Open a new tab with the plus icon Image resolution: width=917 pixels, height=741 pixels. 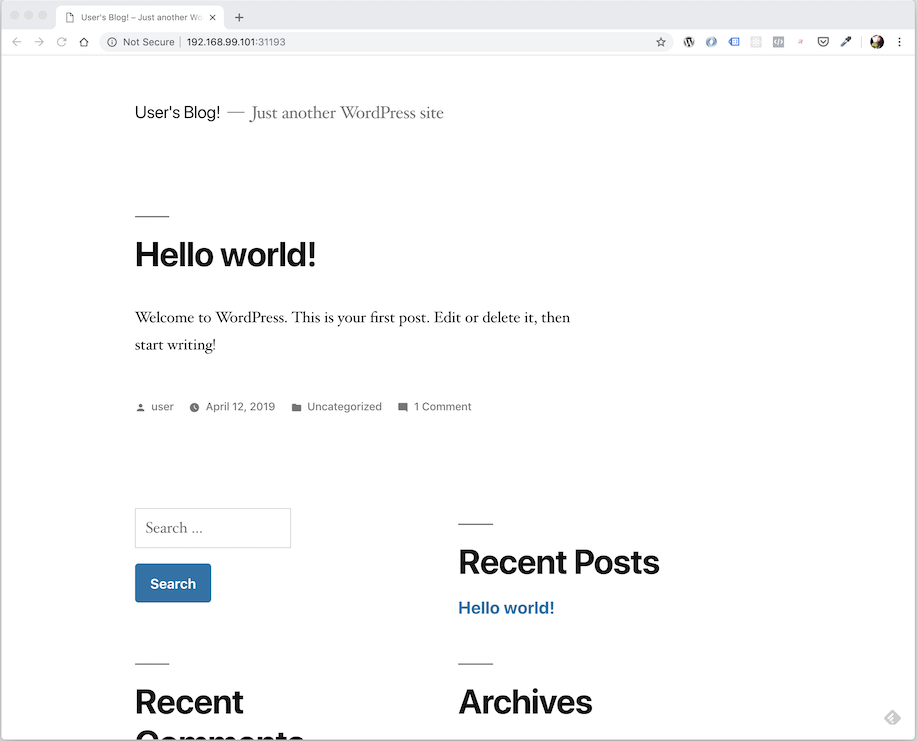(x=239, y=18)
